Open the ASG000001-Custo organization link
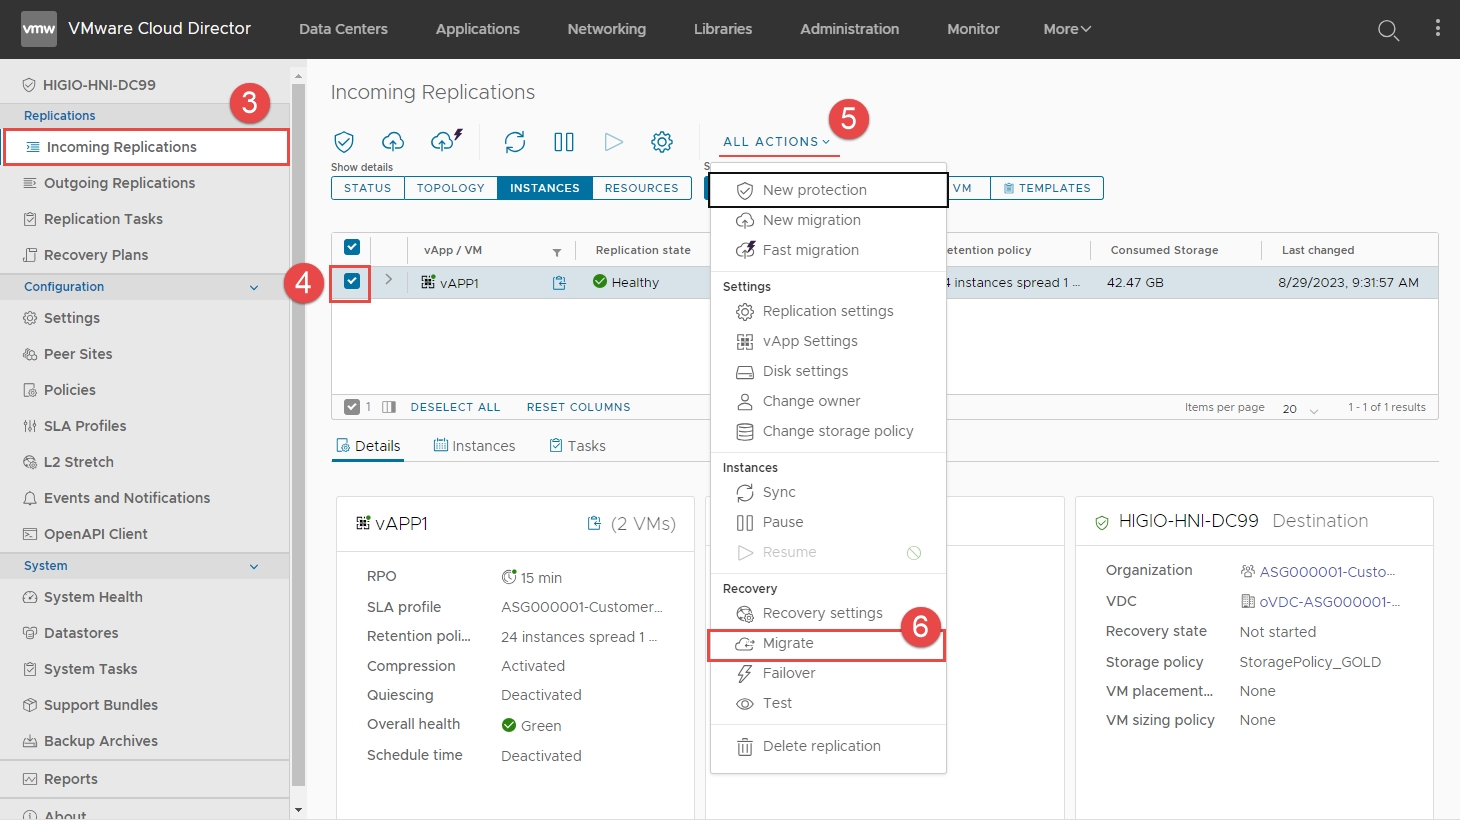Screen dimensions: 1460x820 [1326, 572]
